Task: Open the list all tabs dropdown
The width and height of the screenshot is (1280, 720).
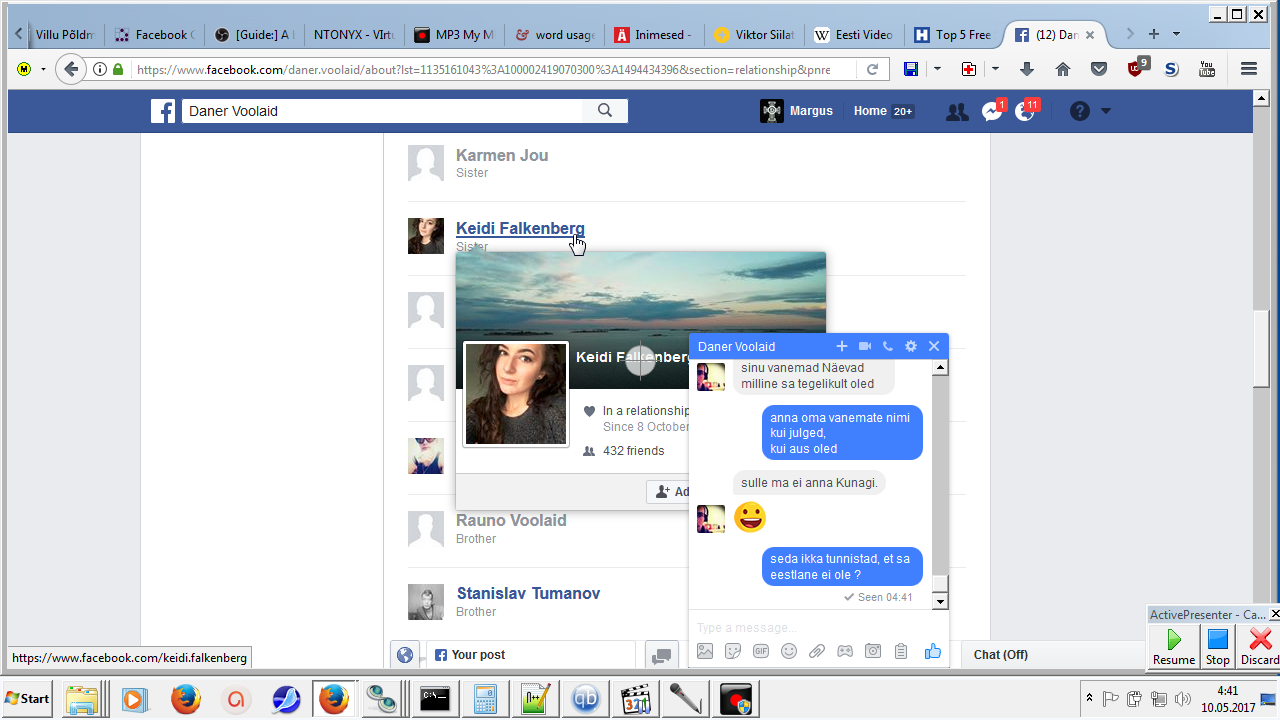Action: tap(1176, 34)
